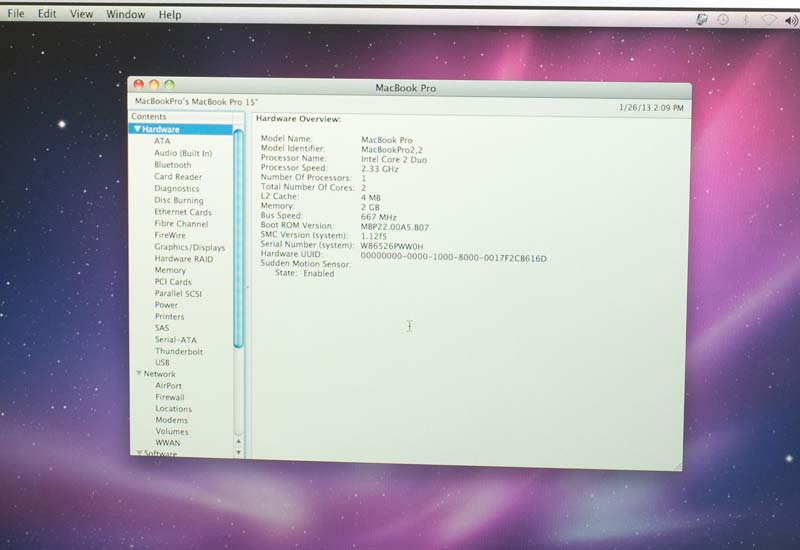This screenshot has width=800, height=550.
Task: Click the Model Identifier value MacBookPro2,2
Action: click(x=392, y=149)
